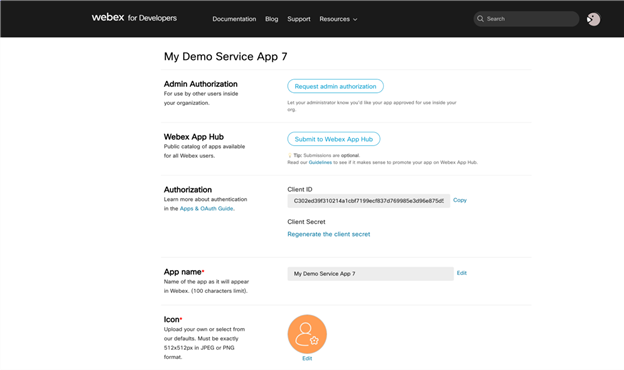The width and height of the screenshot is (624, 370).
Task: Open the Apps & OAuth Guide link
Action: tap(206, 208)
